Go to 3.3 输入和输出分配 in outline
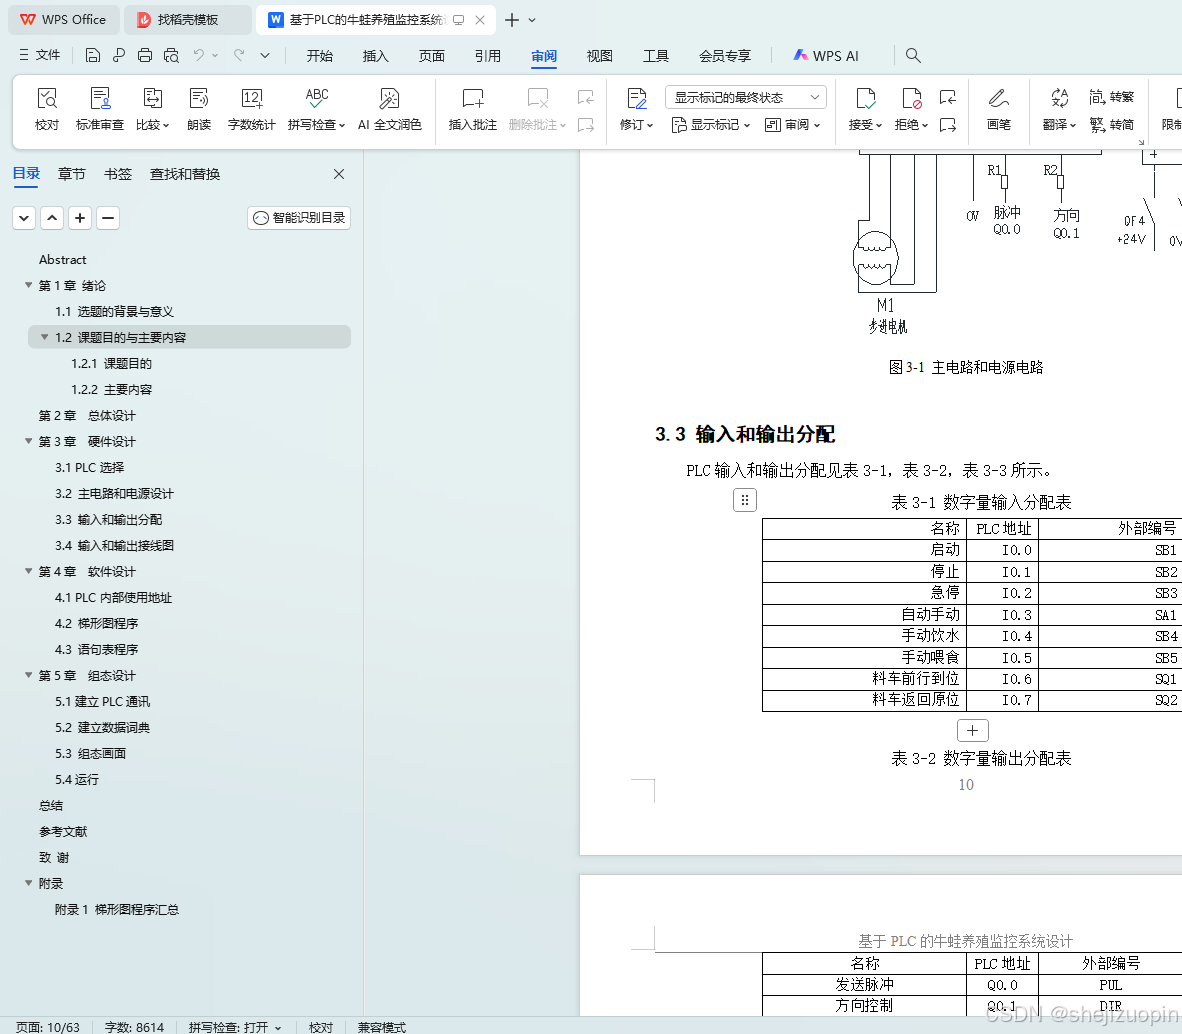The height and width of the screenshot is (1034, 1182). [x=108, y=519]
